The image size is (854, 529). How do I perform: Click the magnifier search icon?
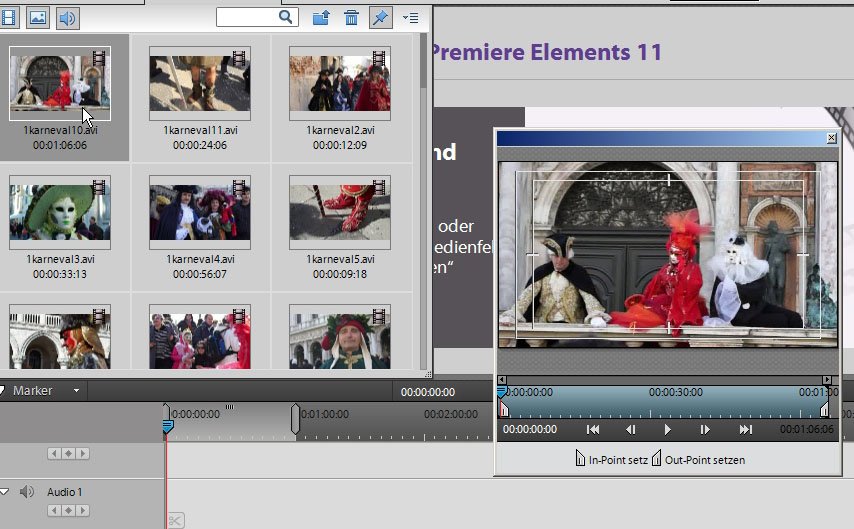click(285, 17)
